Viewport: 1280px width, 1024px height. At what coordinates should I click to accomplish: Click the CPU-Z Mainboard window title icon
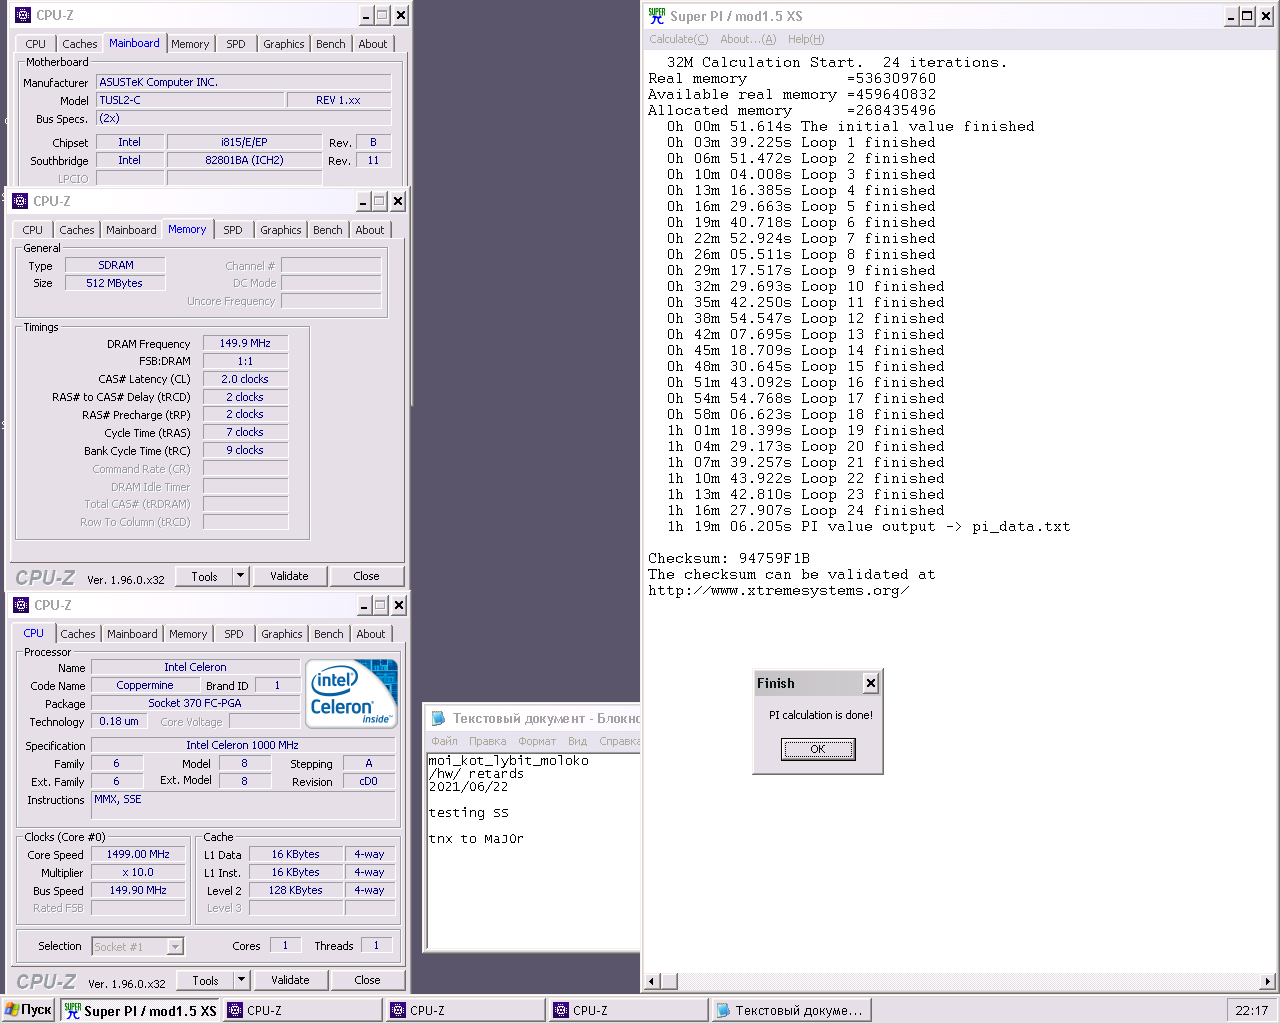(x=23, y=15)
